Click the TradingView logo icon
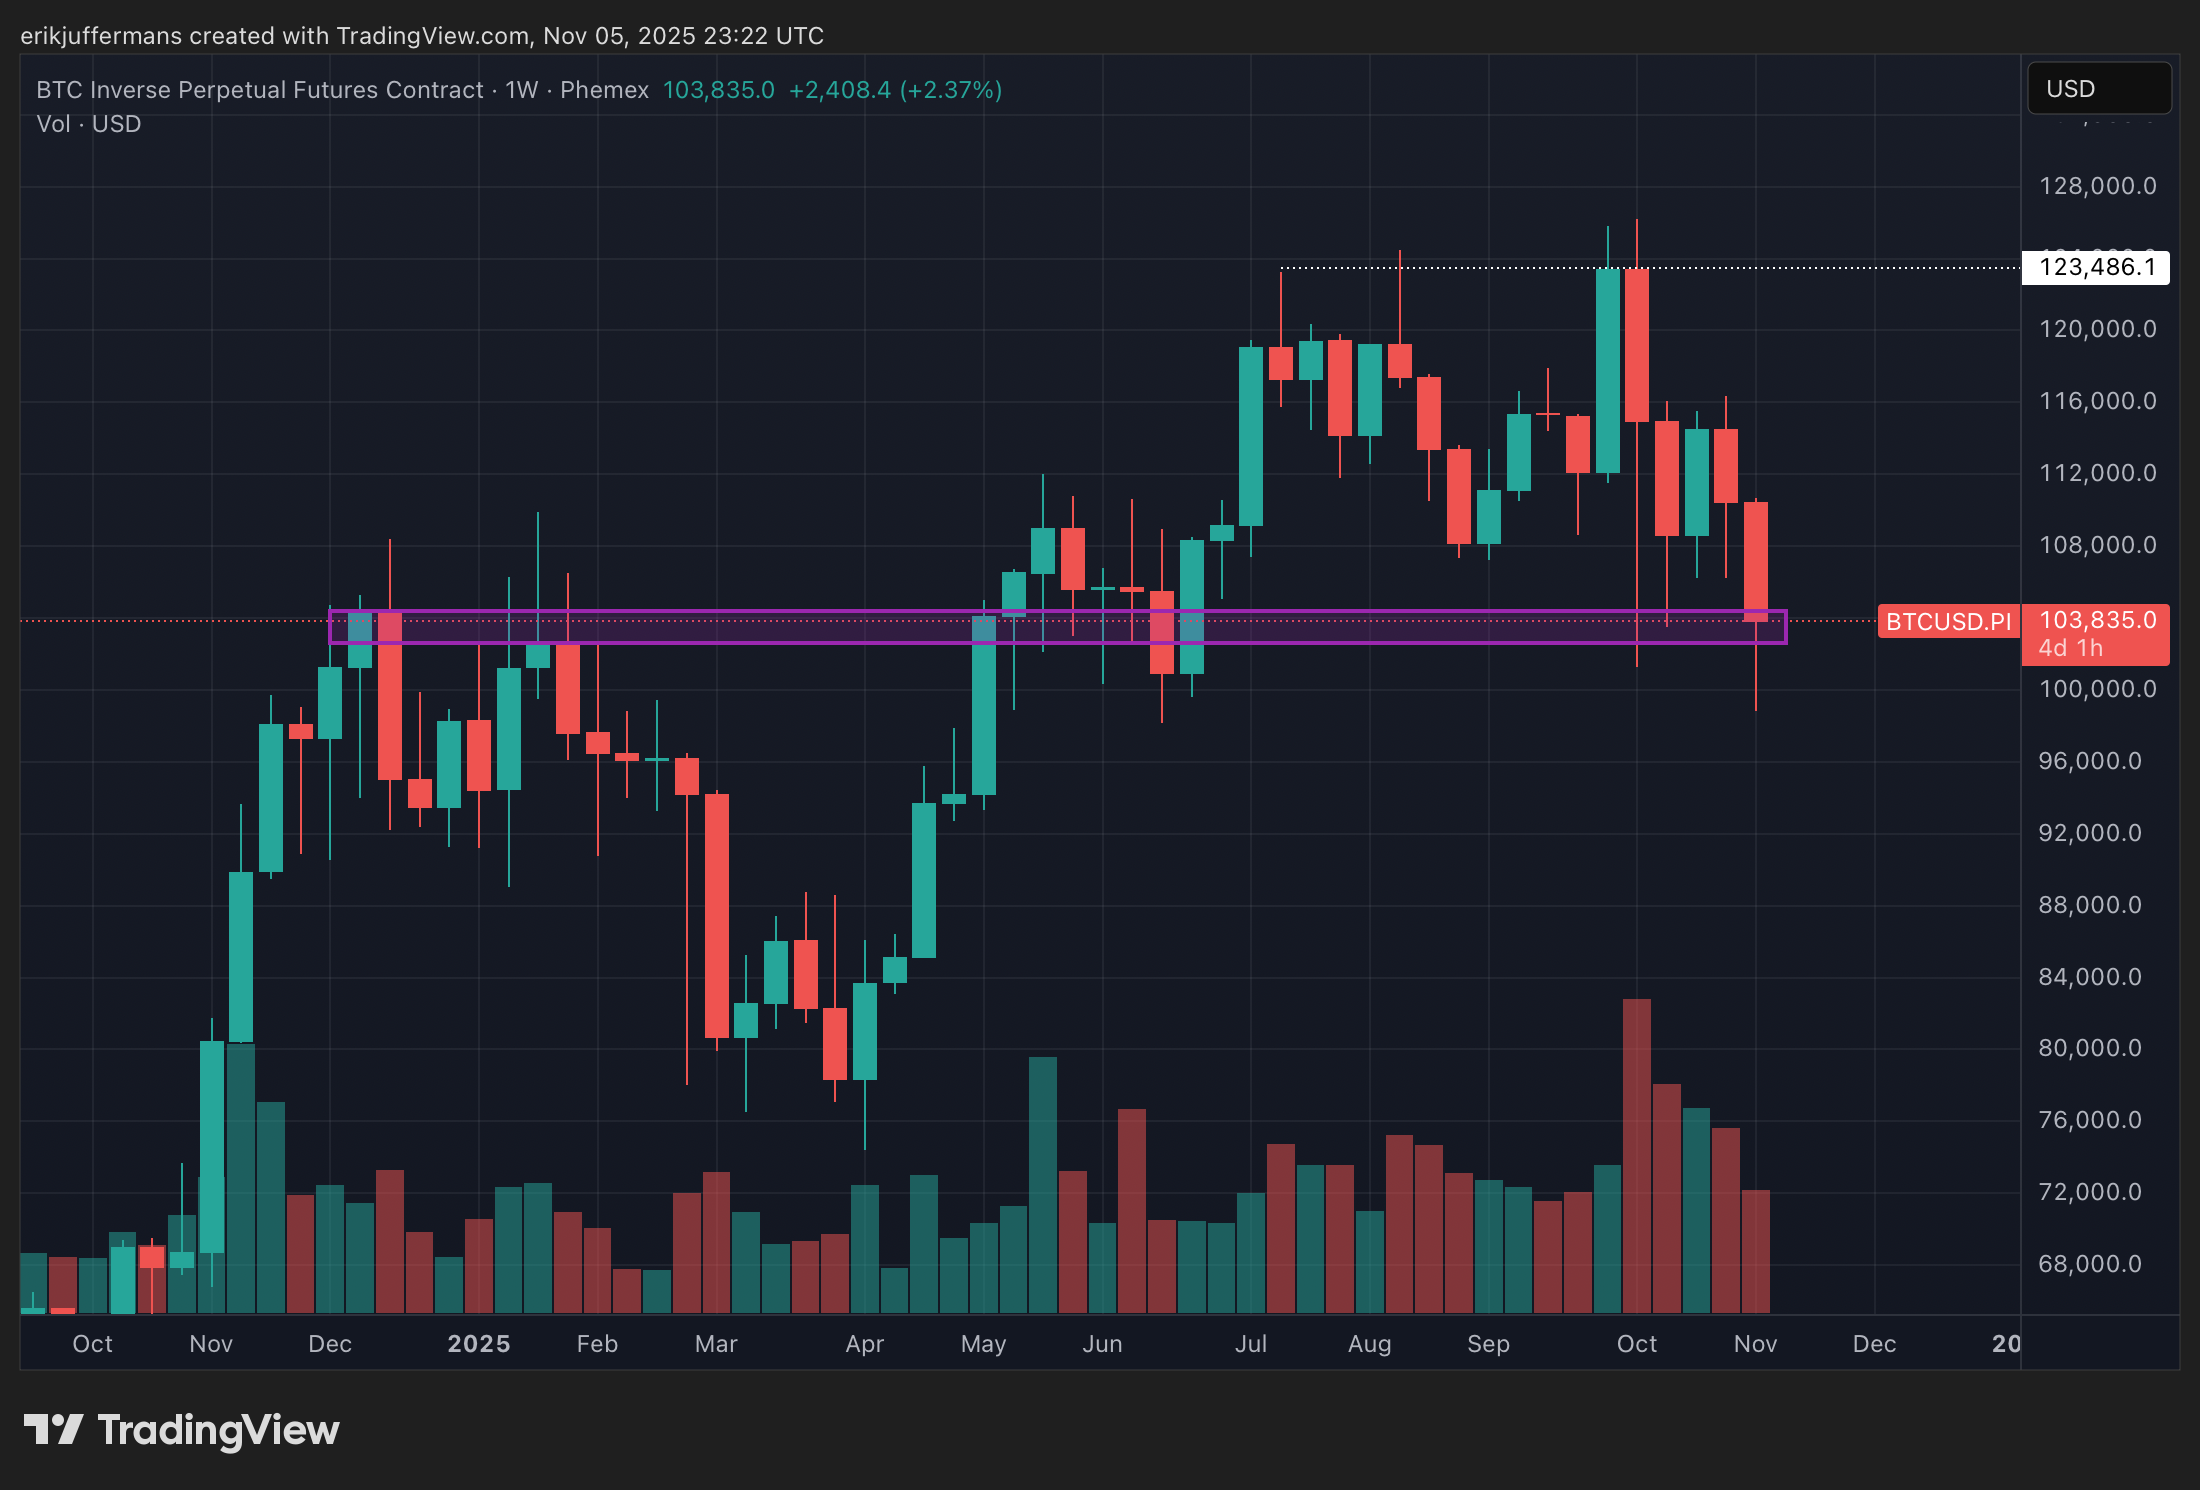This screenshot has width=2200, height=1490. tap(52, 1429)
